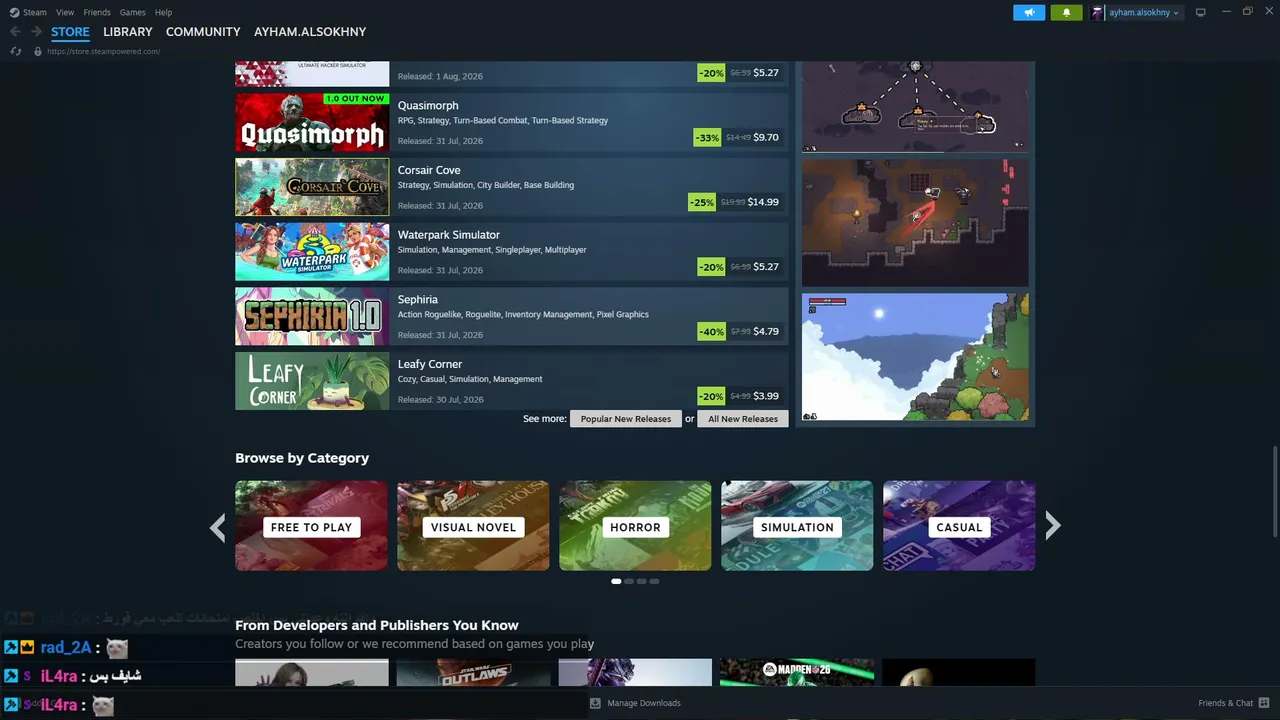Screen dimensions: 1280x720
Task: Click the $3.99 price for Leafy Corner
Action: (766, 396)
